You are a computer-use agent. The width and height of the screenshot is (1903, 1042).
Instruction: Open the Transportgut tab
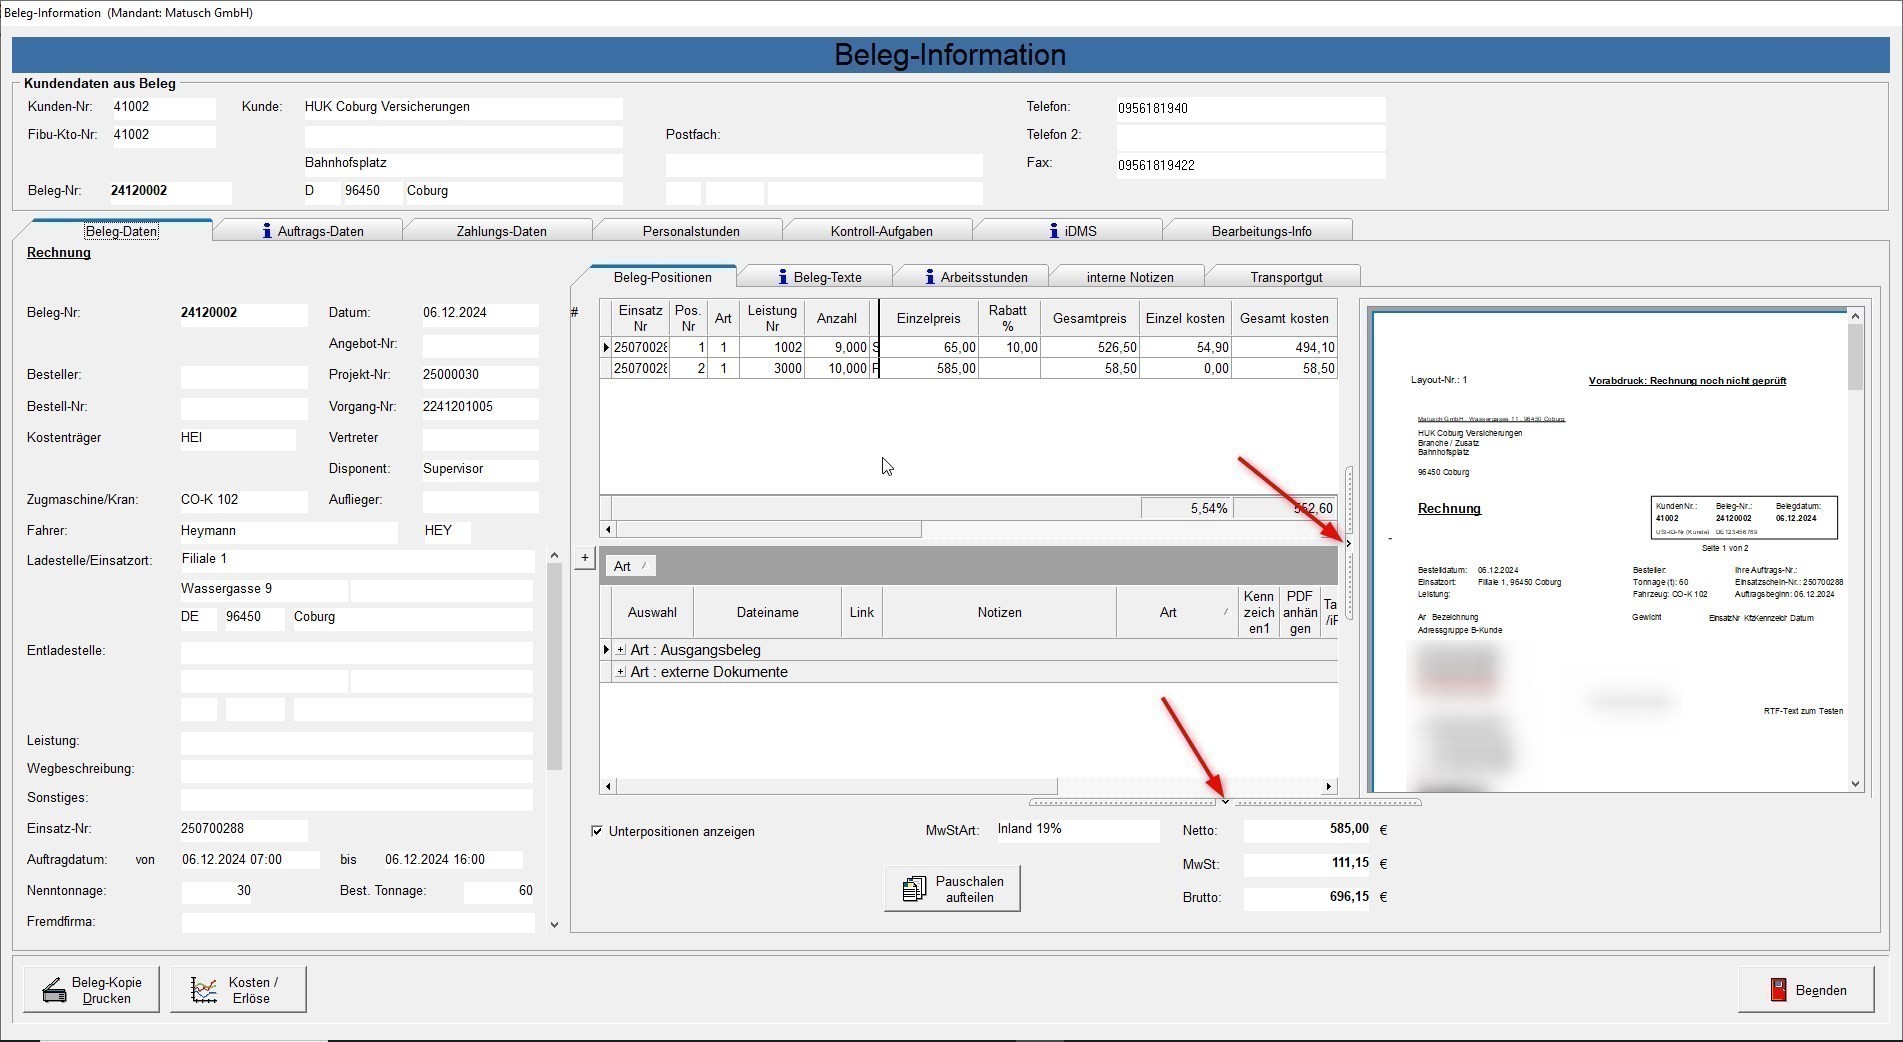pyautogui.click(x=1285, y=277)
